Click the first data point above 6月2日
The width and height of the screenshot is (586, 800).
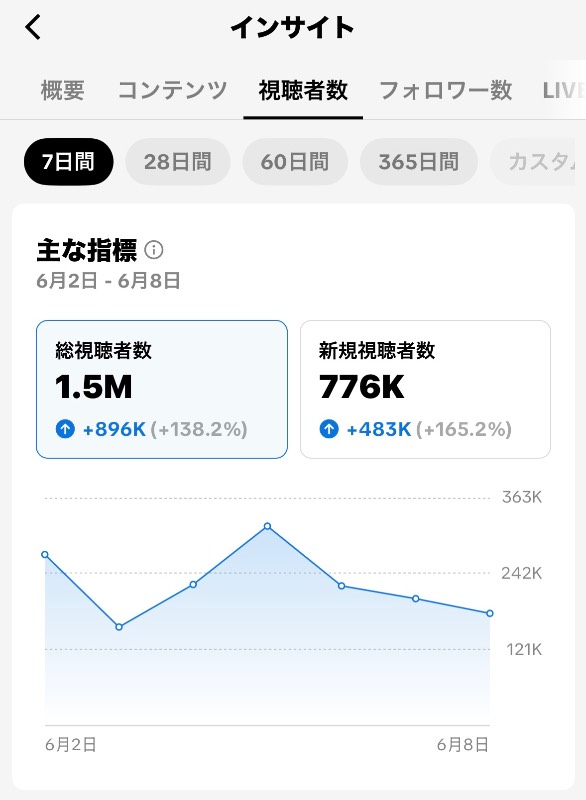[x=45, y=555]
